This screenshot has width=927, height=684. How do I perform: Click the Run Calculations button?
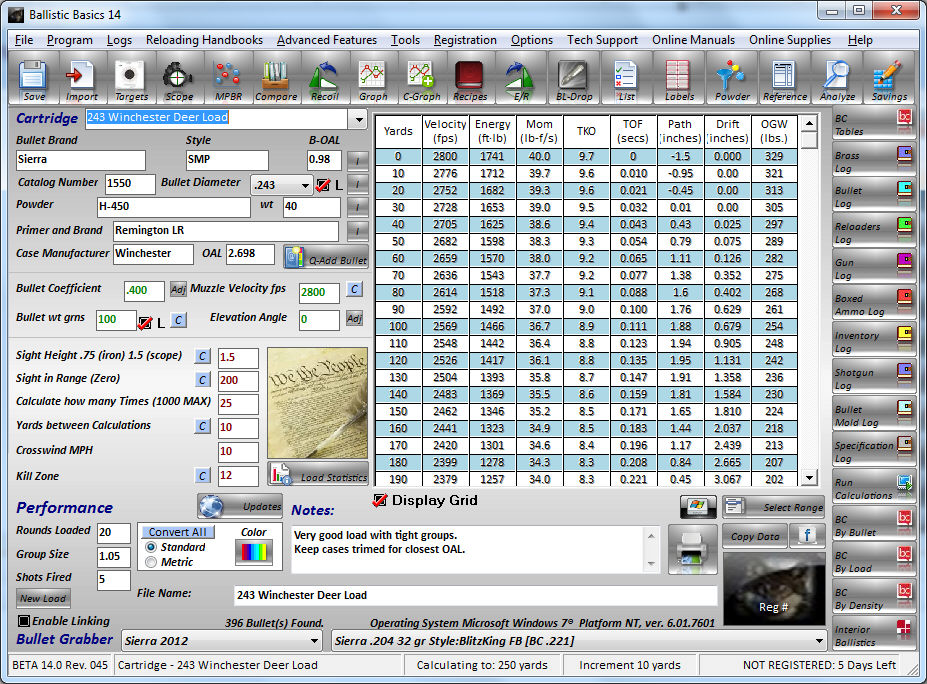pos(874,488)
